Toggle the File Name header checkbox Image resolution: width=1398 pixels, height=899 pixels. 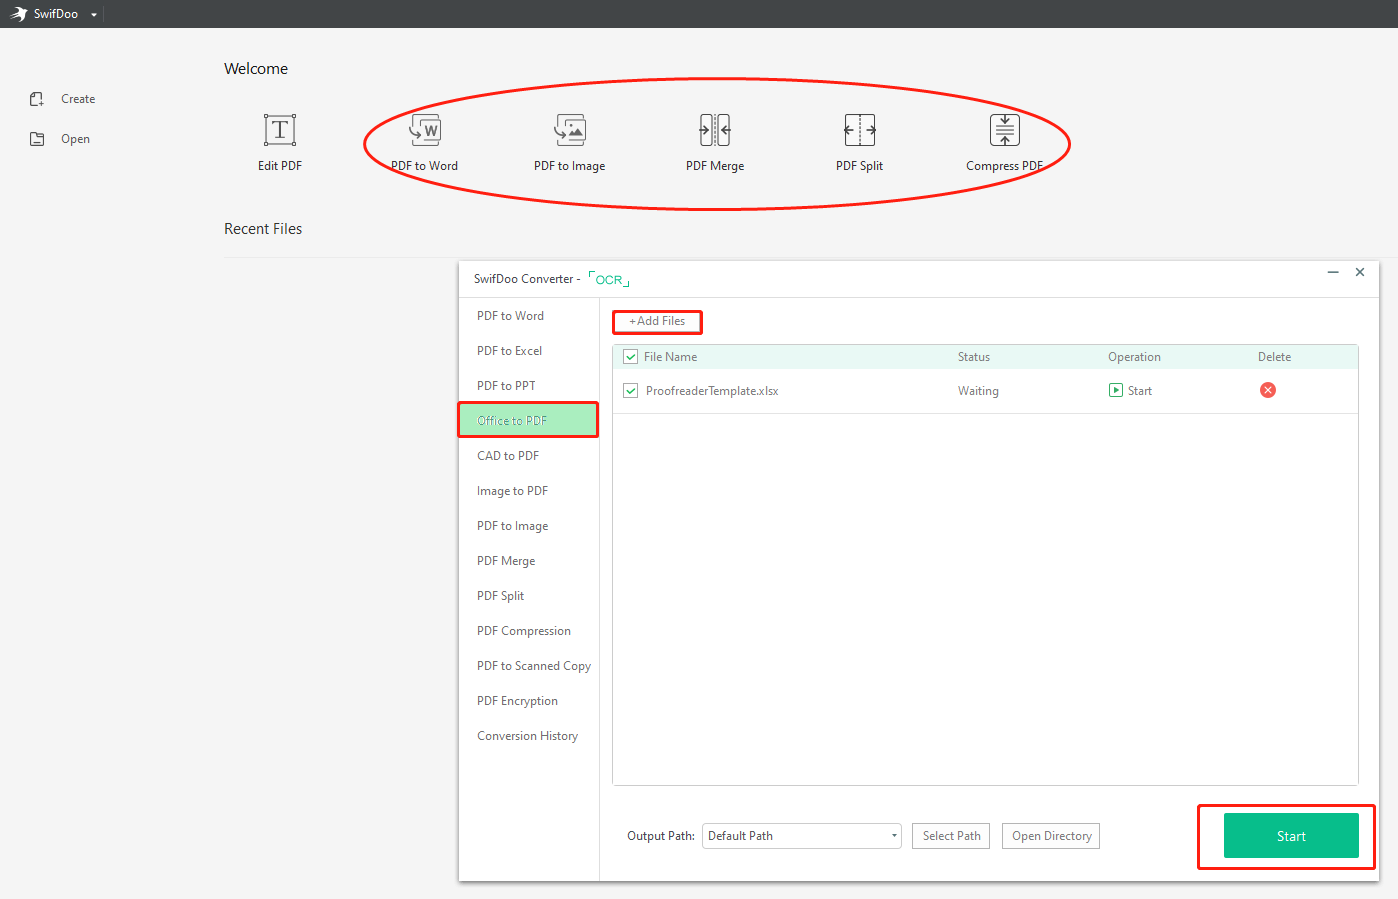[x=630, y=357]
